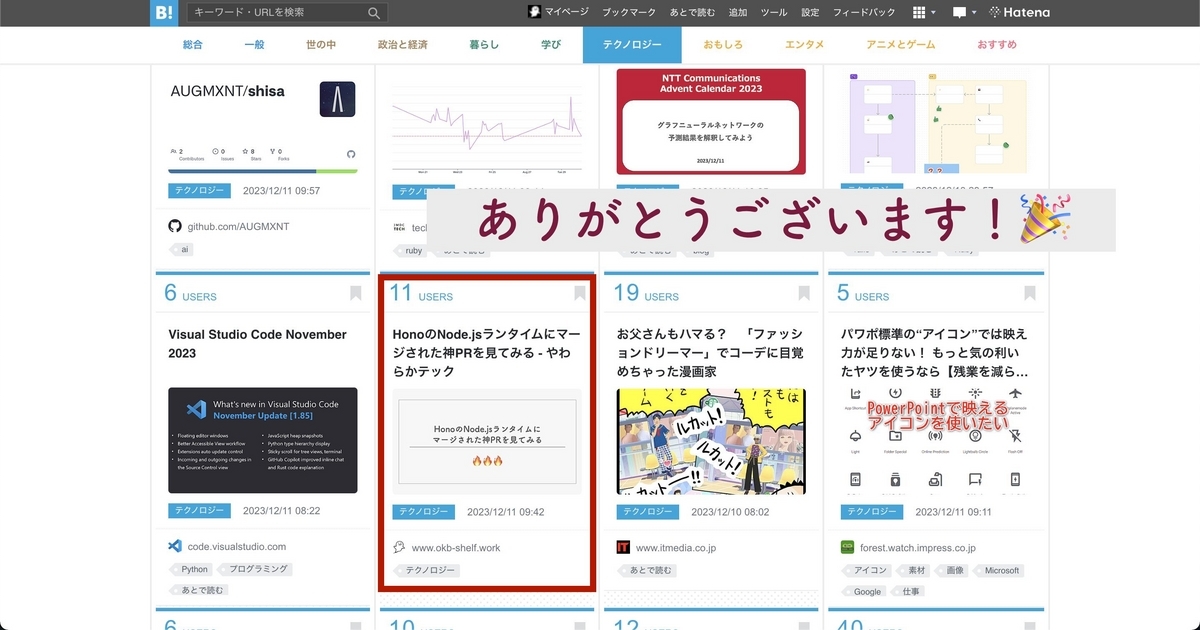Click the プログラミング tag
Viewport: 1200px width, 630px height.
257,569
